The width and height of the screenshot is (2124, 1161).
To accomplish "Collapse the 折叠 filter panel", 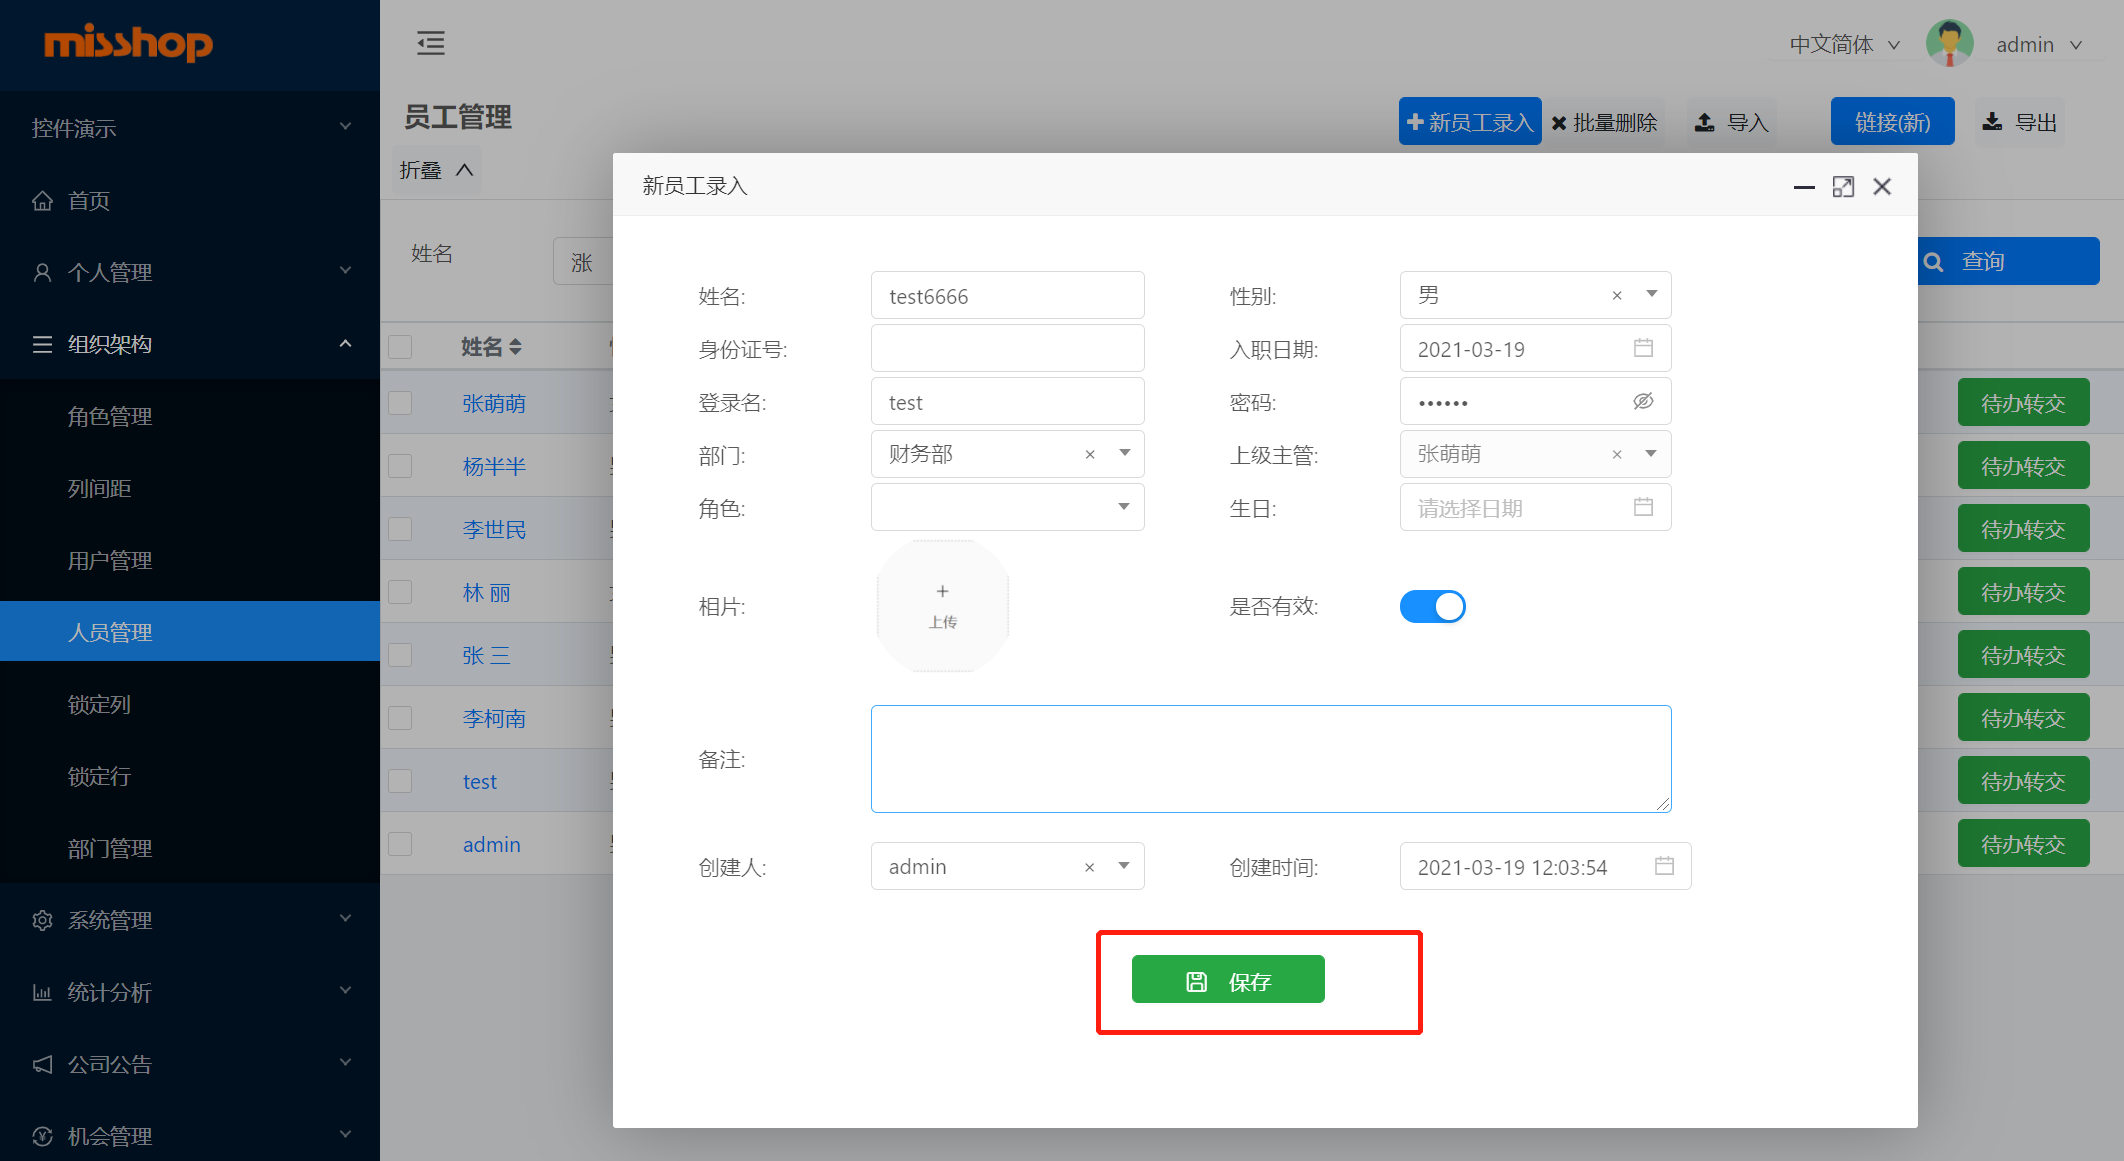I will click(x=436, y=170).
